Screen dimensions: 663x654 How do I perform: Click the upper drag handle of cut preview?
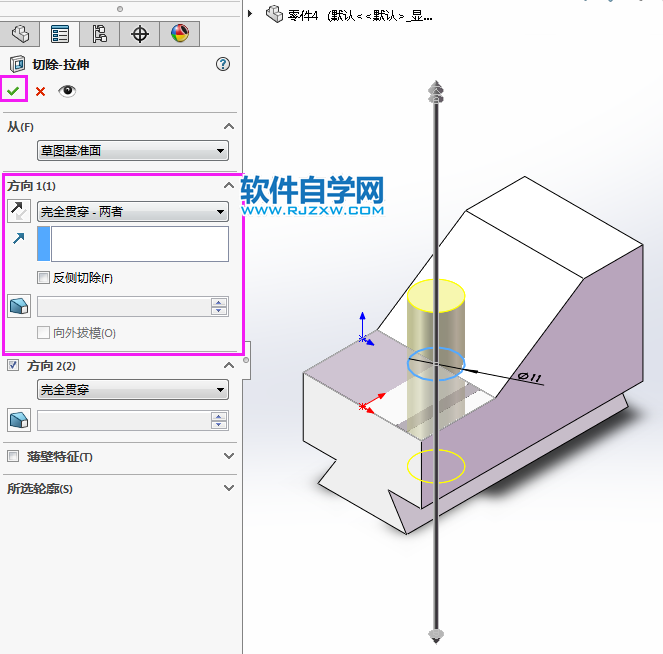436,92
